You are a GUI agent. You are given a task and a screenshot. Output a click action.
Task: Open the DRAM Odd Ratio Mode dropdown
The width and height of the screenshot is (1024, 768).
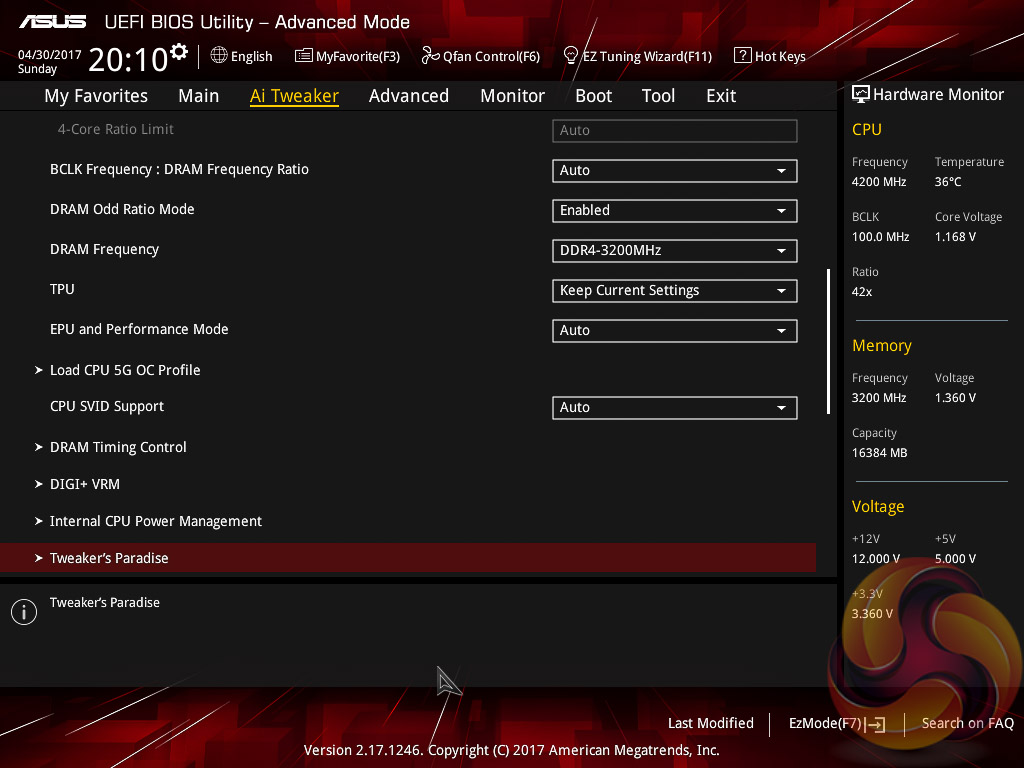click(674, 211)
